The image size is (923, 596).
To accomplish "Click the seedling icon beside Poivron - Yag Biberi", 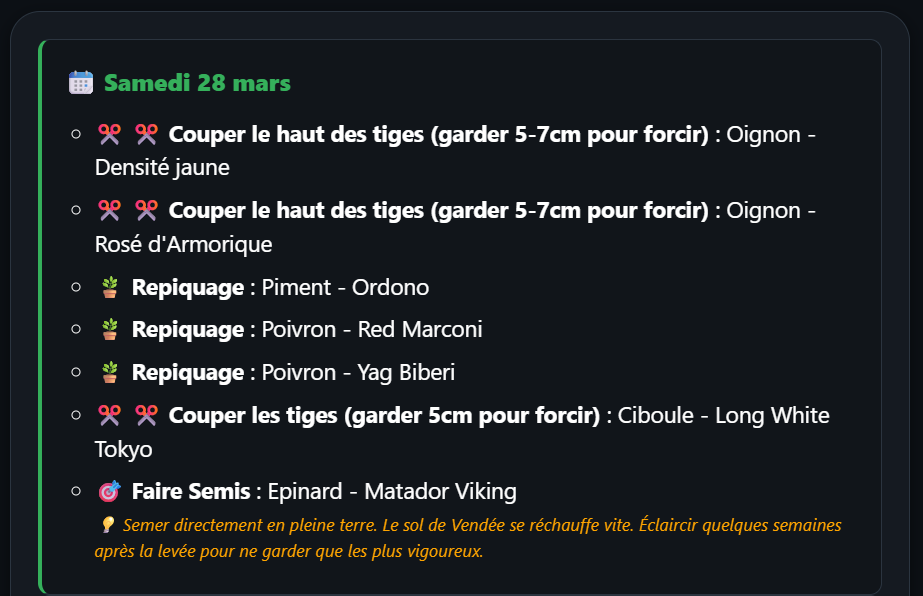I will click(110, 373).
